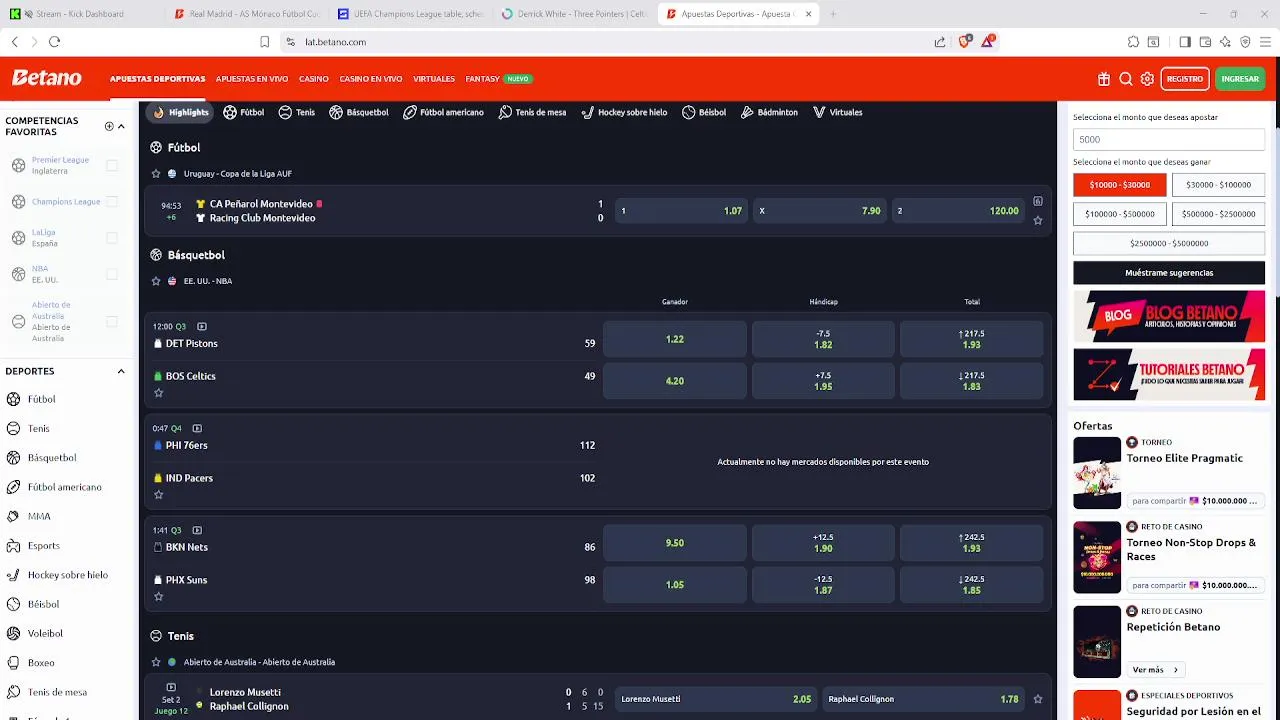Select the $30000 - $100000 win range
This screenshot has height=720, width=1280.
(1218, 185)
